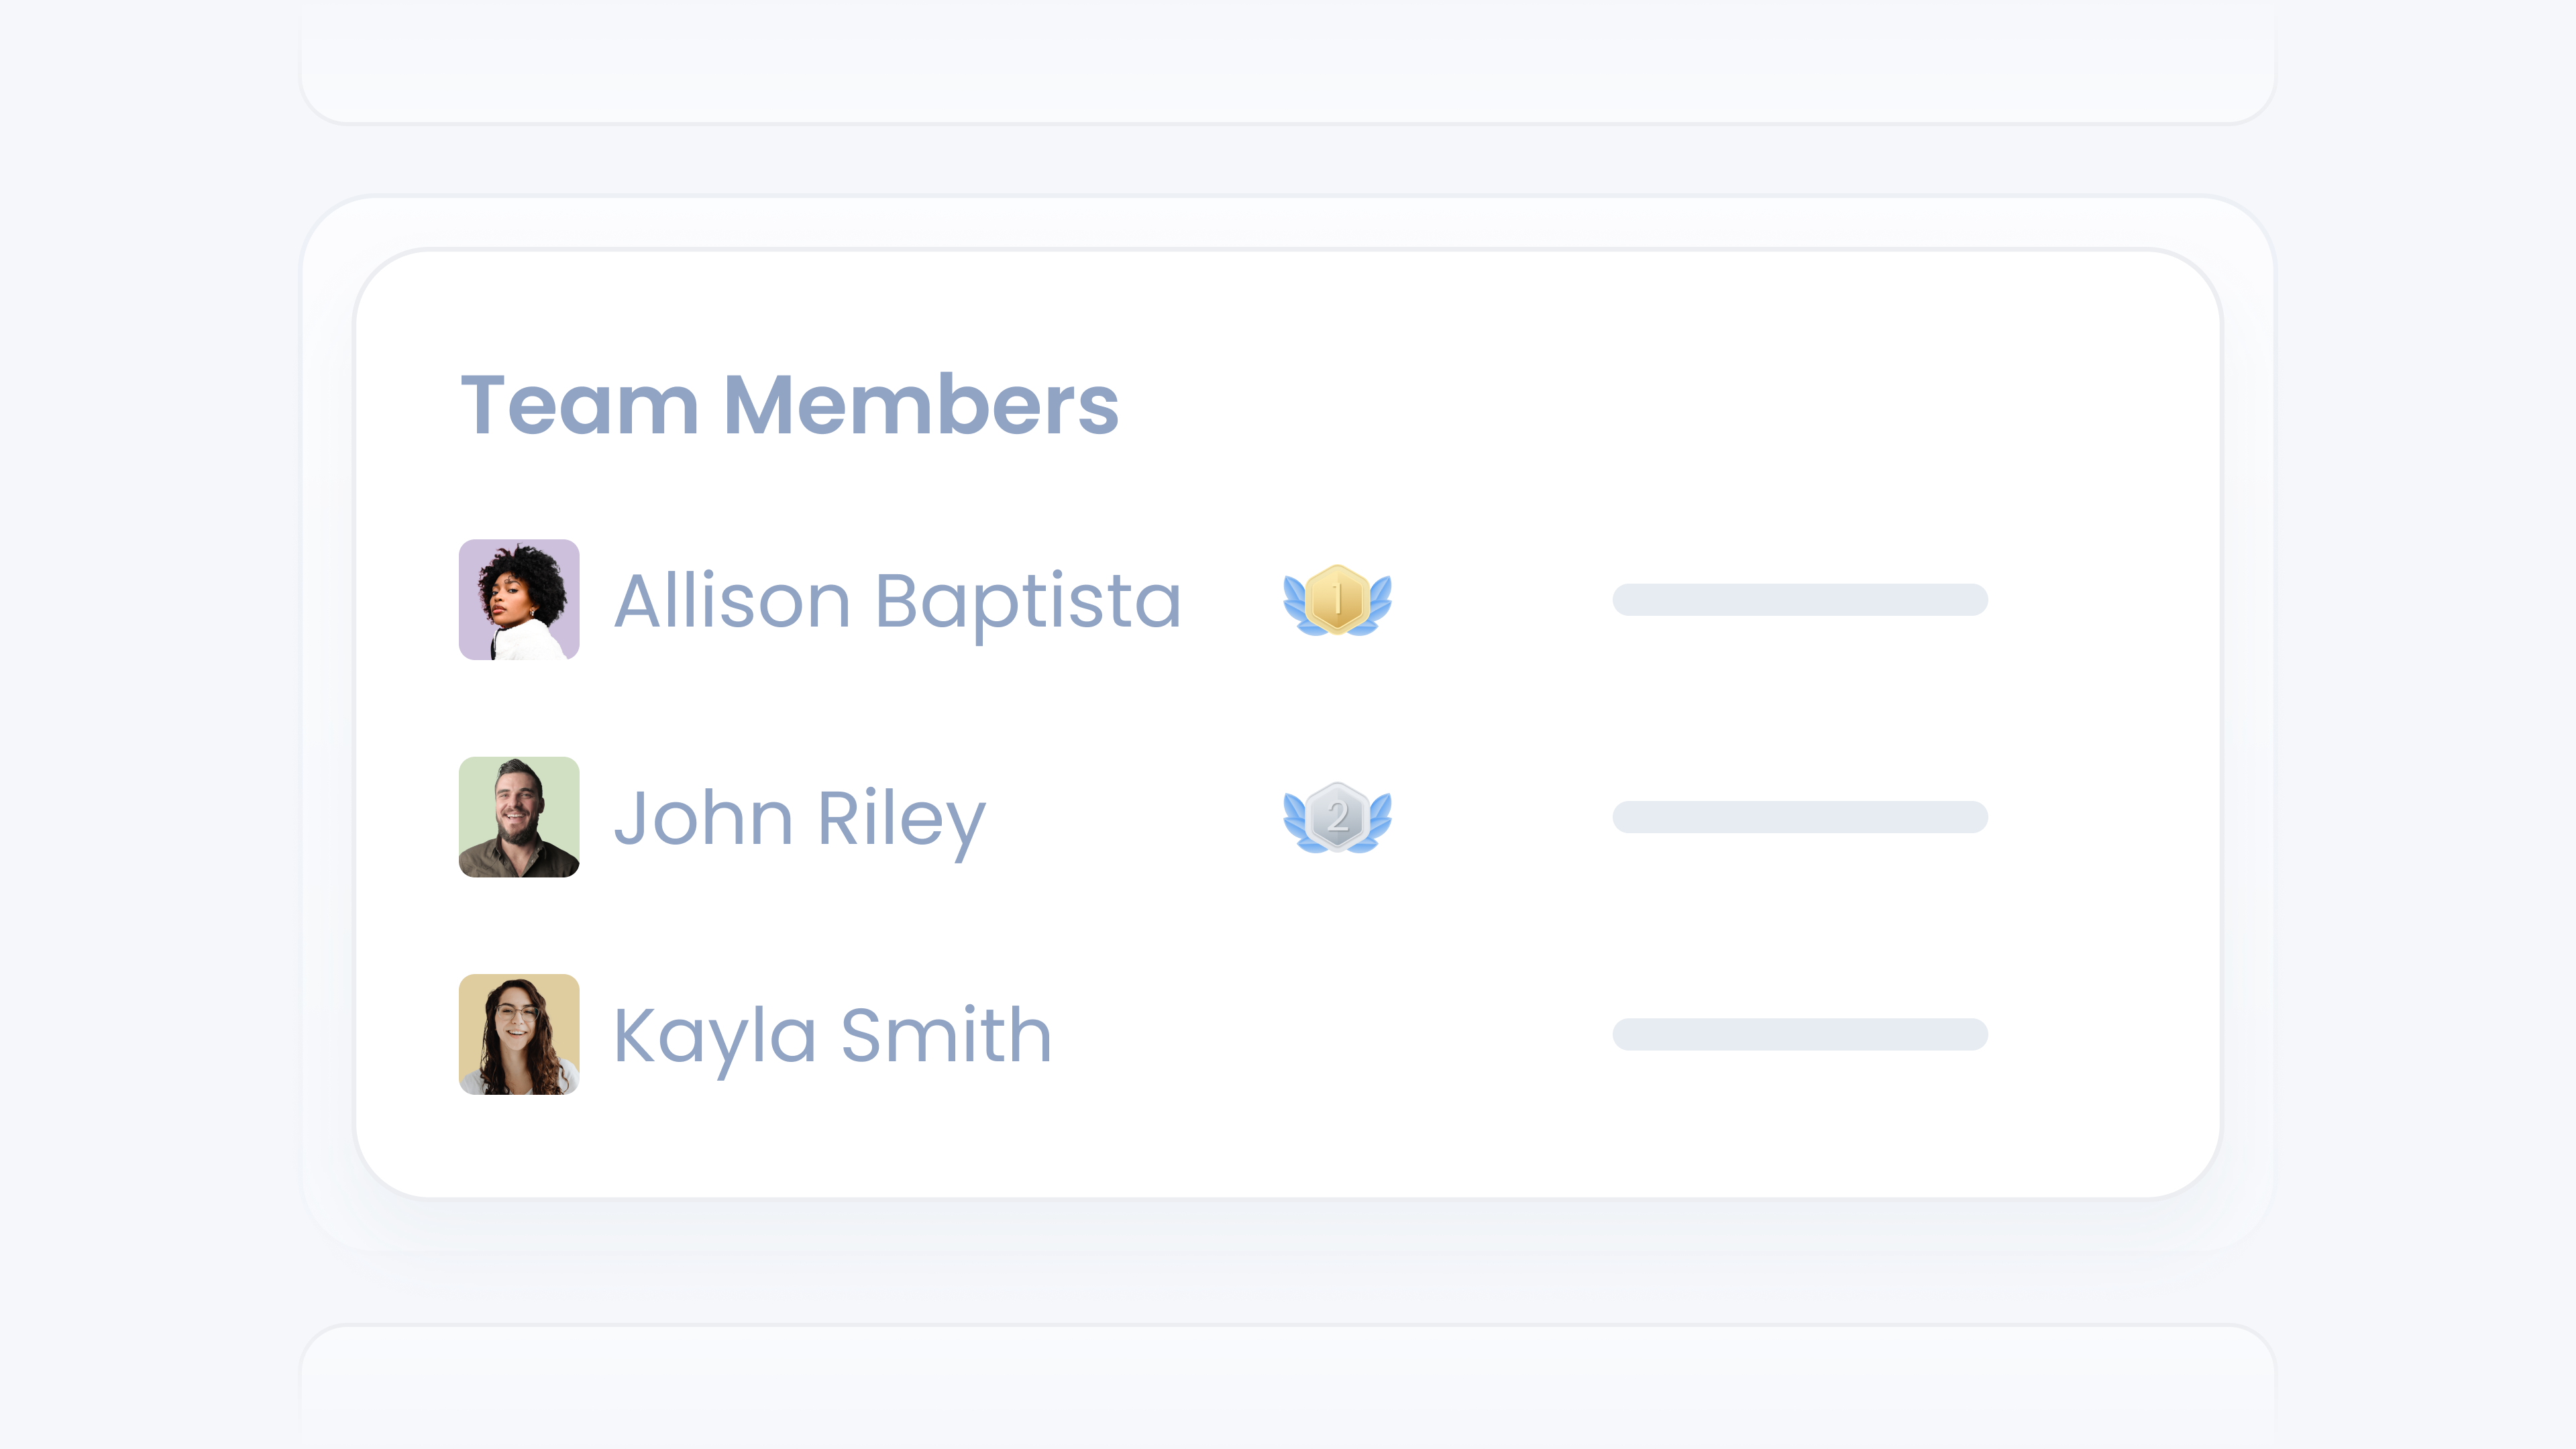Select the first name 'John'

coord(704,818)
